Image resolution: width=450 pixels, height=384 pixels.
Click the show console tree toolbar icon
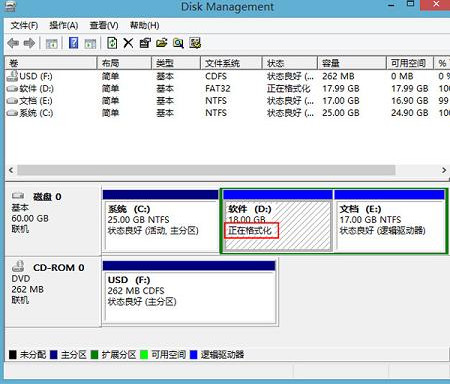(52, 43)
